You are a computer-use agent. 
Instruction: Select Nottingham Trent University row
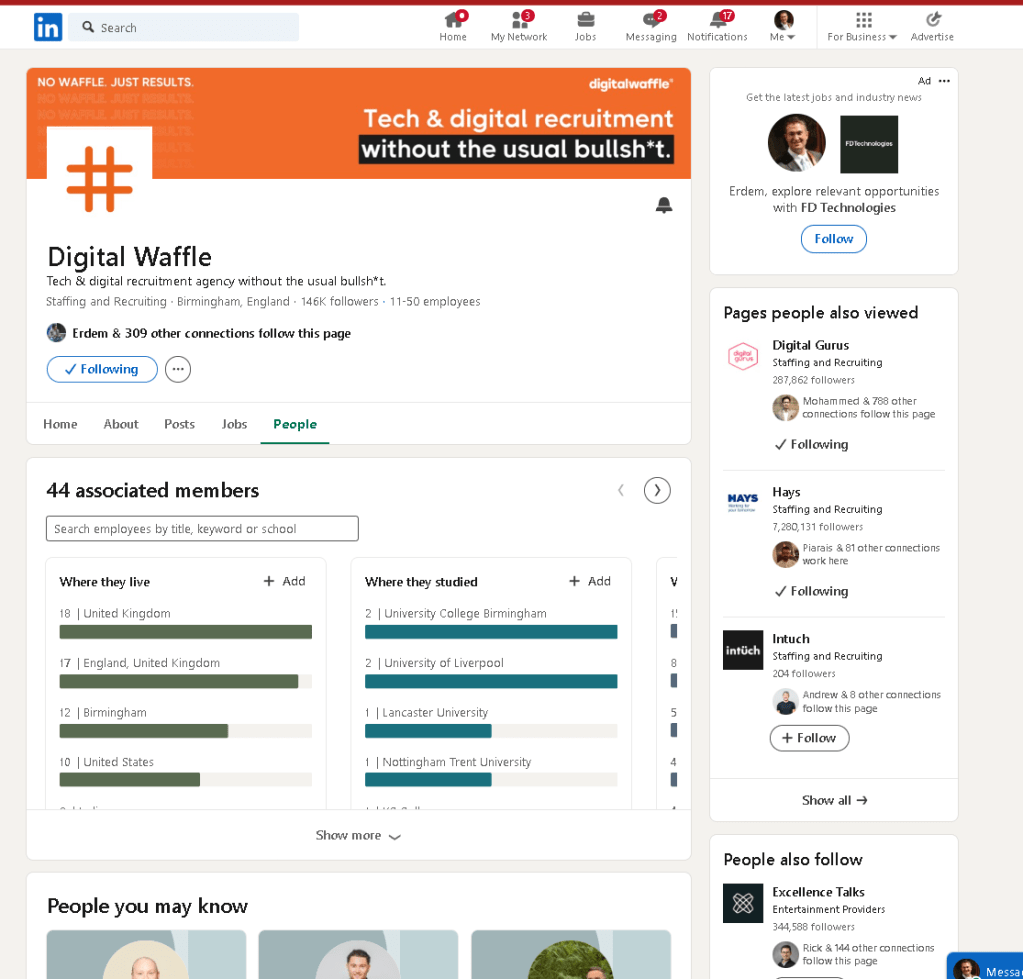coord(491,772)
